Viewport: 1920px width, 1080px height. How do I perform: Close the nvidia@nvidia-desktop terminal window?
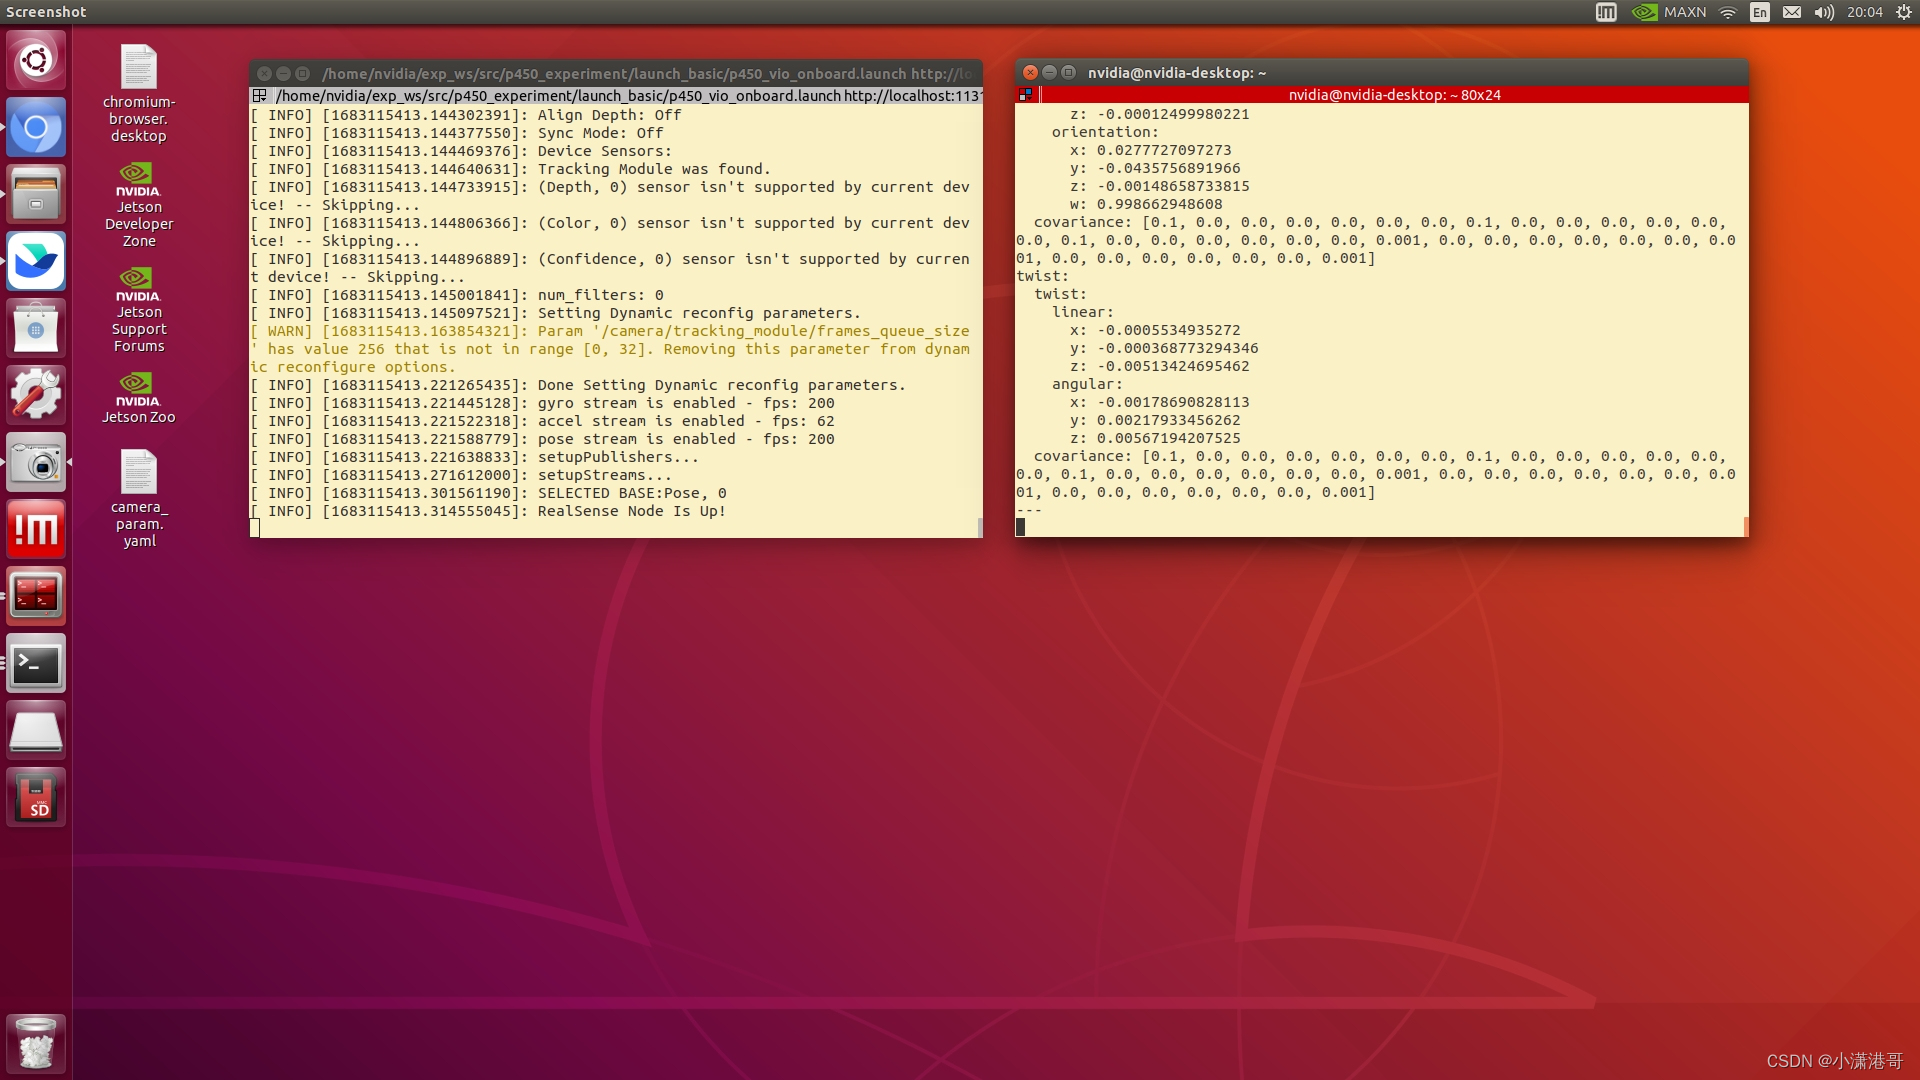click(1030, 73)
